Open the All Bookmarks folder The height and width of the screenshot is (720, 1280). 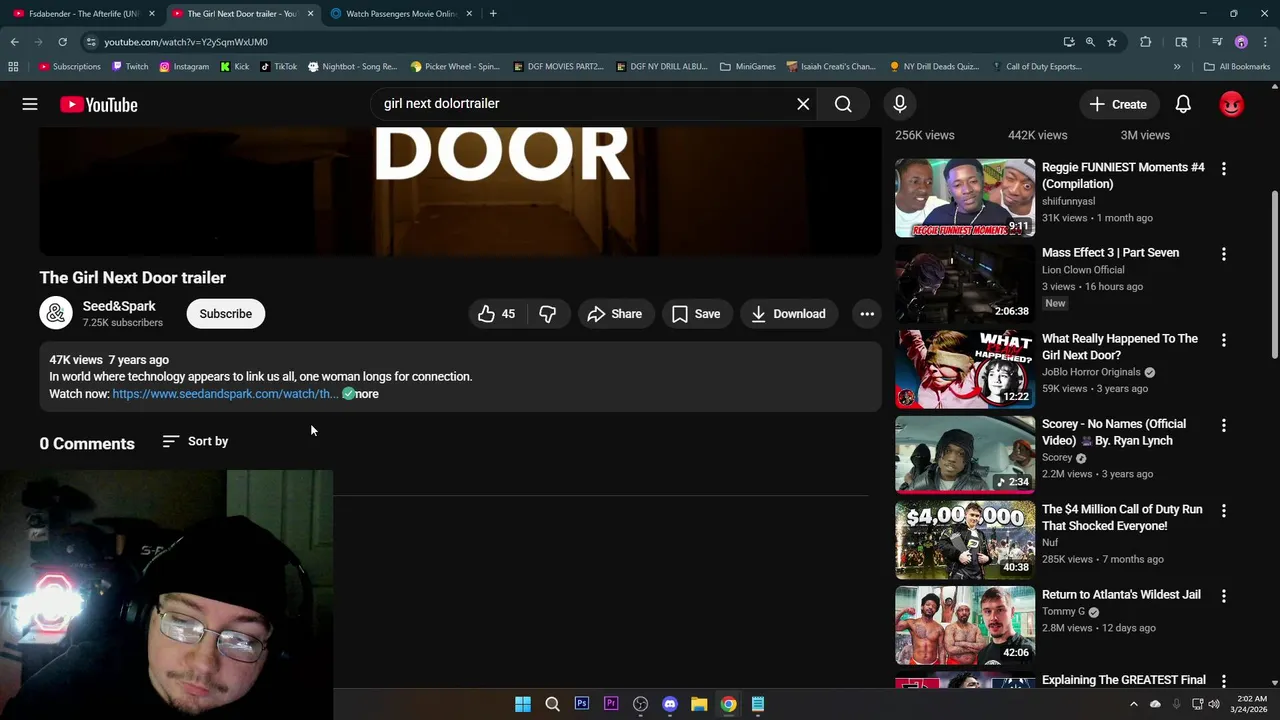click(1237, 67)
